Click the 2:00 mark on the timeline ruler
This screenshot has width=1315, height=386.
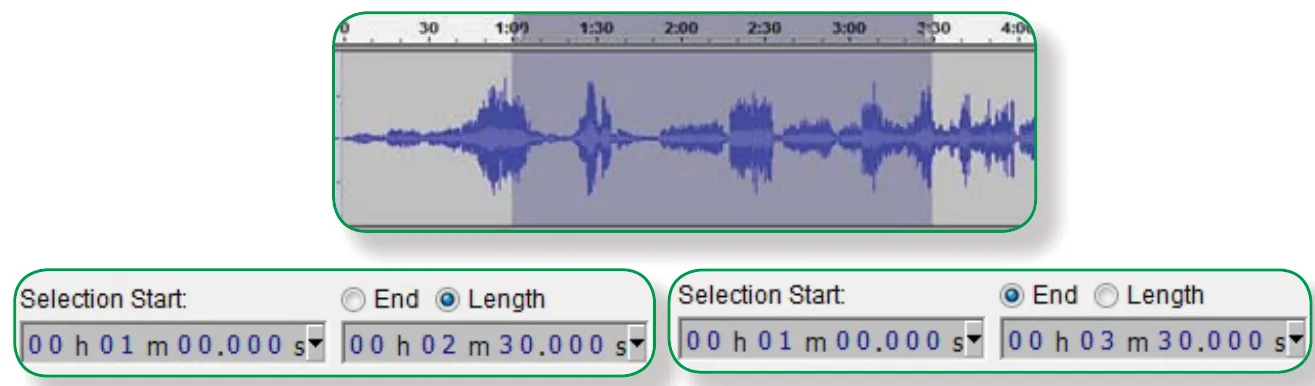point(681,28)
